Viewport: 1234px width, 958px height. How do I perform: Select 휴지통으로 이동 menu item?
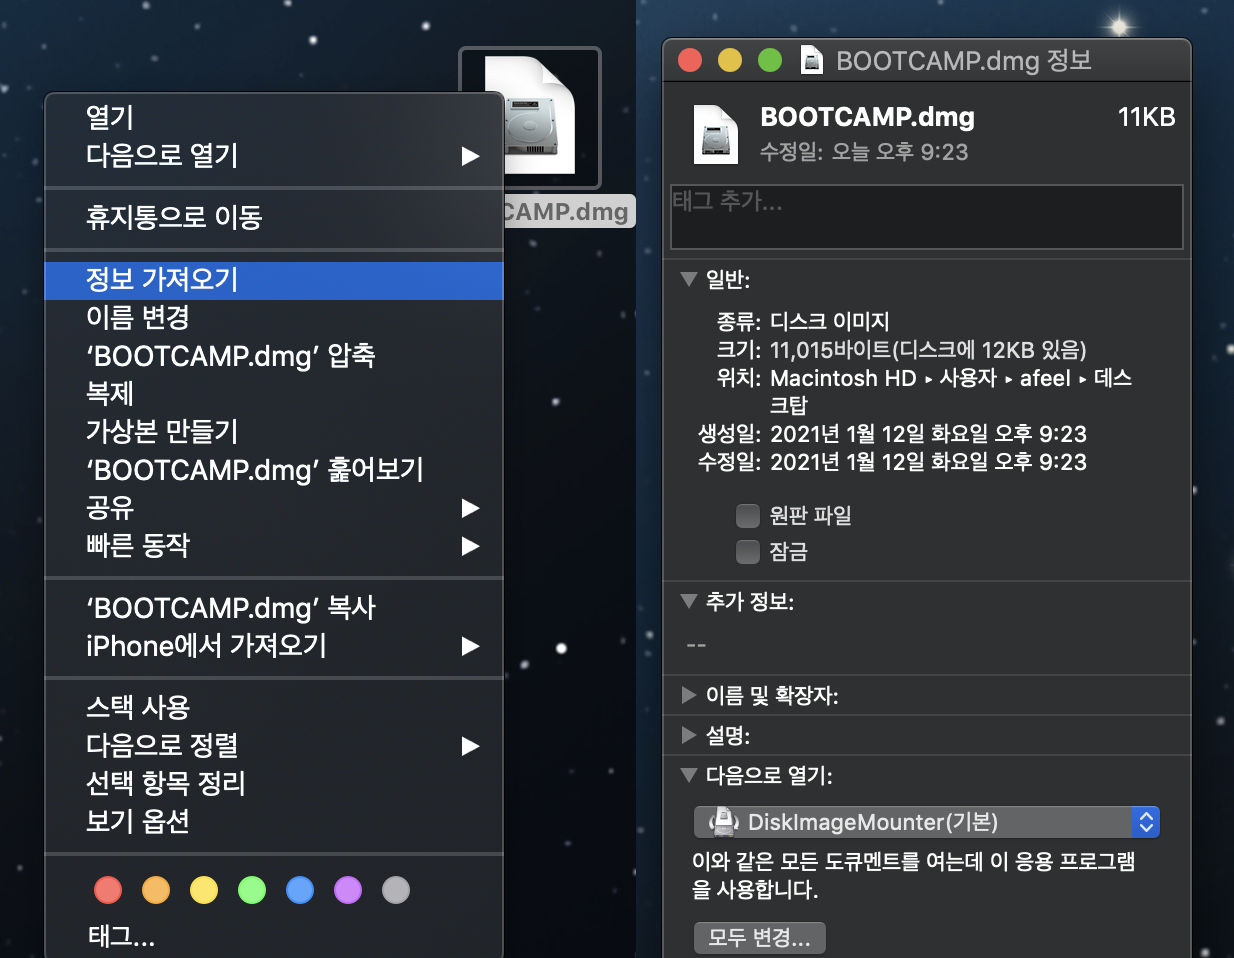pos(274,217)
